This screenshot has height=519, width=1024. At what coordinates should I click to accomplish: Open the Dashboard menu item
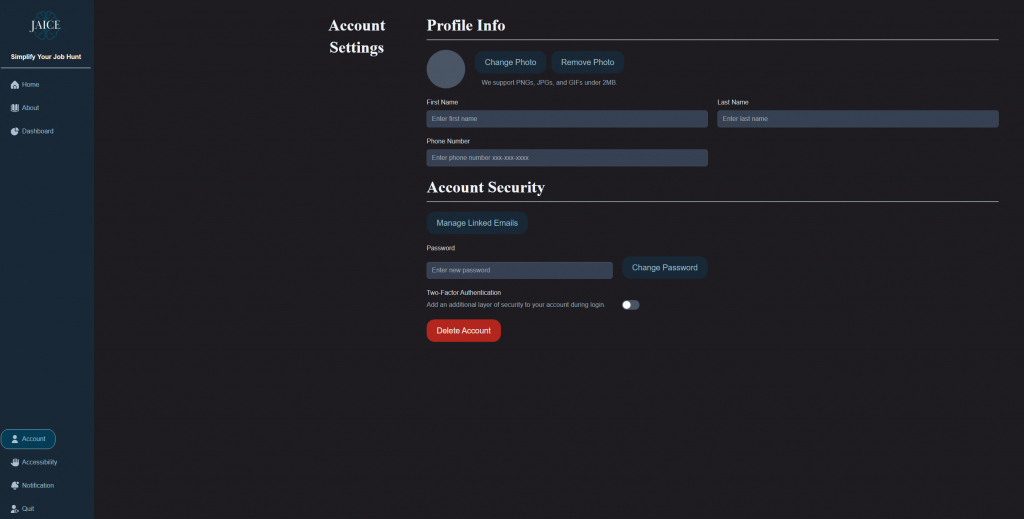click(38, 131)
